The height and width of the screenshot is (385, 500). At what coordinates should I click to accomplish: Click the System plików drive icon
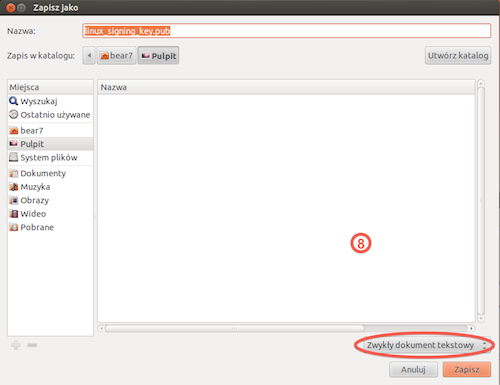[x=13, y=157]
